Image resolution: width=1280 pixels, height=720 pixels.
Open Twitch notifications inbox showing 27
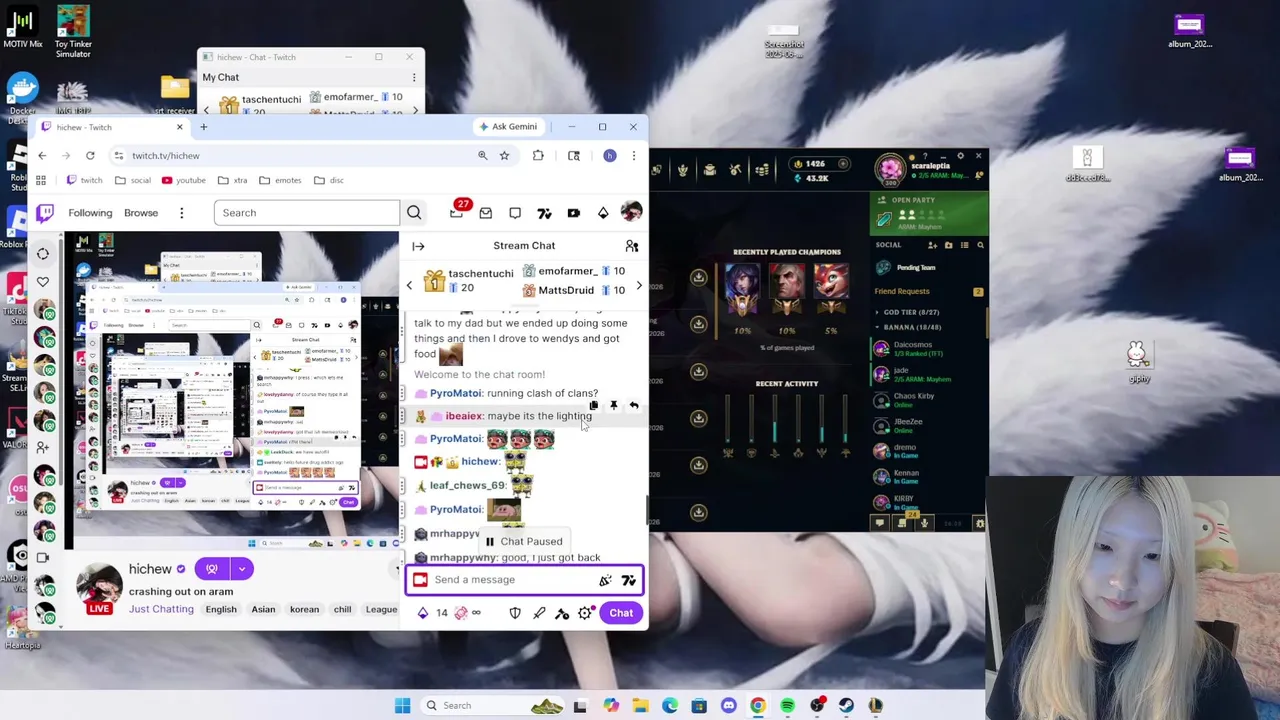[457, 211]
